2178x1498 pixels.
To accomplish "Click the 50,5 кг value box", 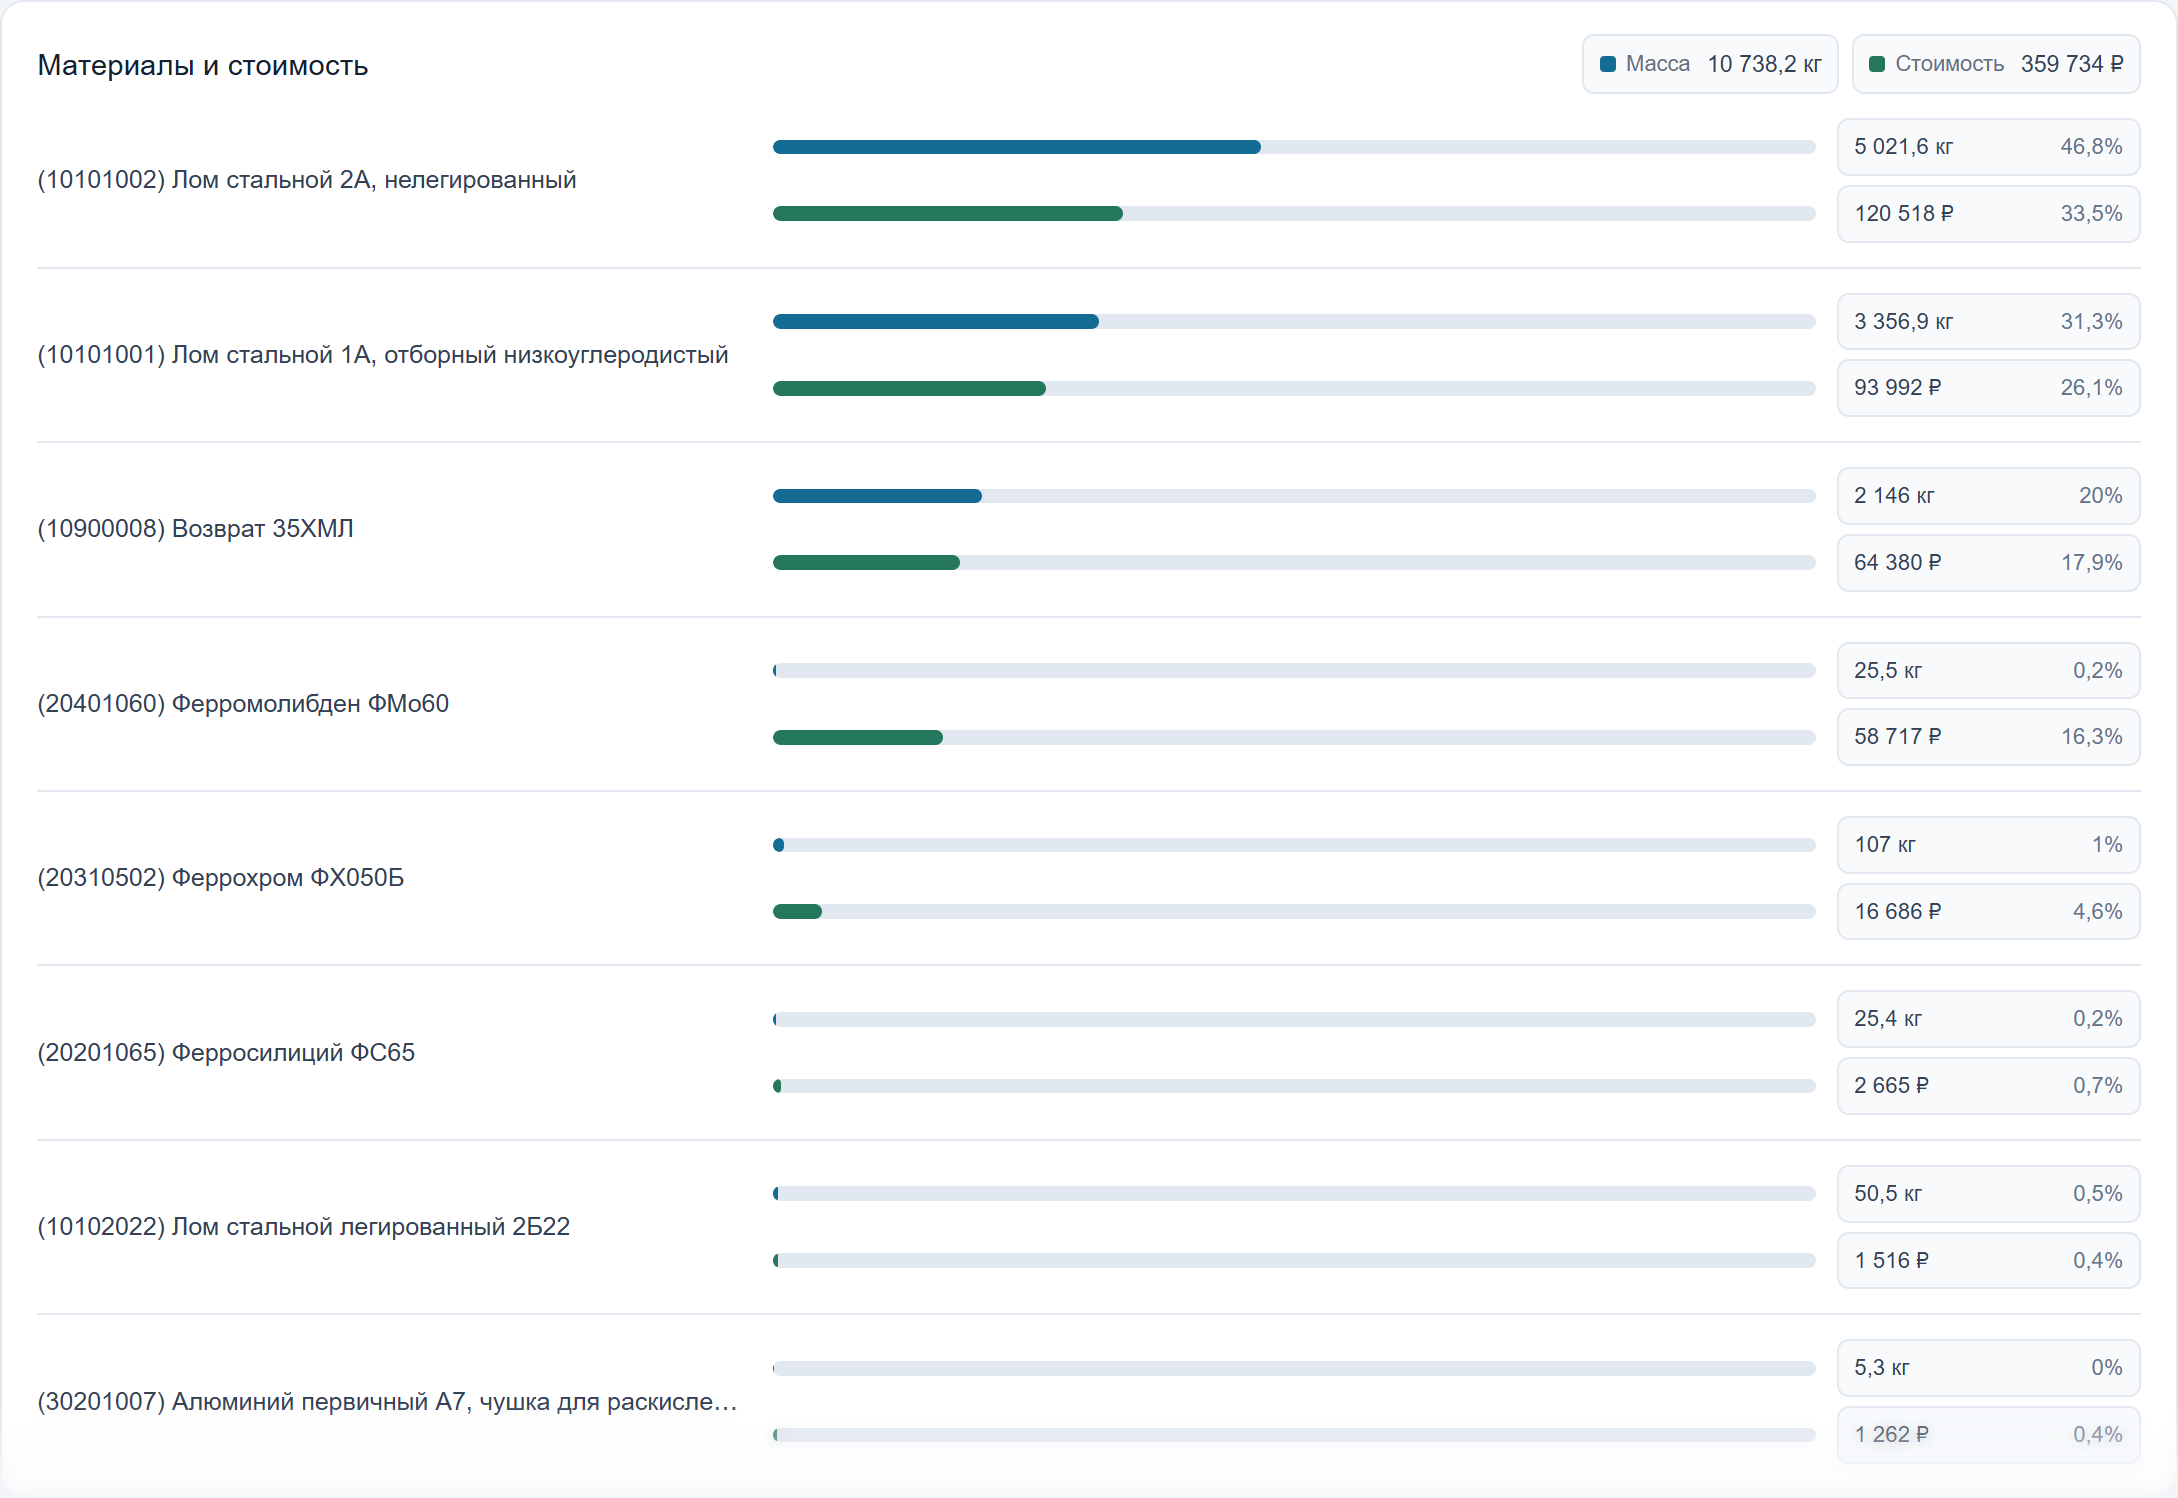I will [x=1988, y=1194].
